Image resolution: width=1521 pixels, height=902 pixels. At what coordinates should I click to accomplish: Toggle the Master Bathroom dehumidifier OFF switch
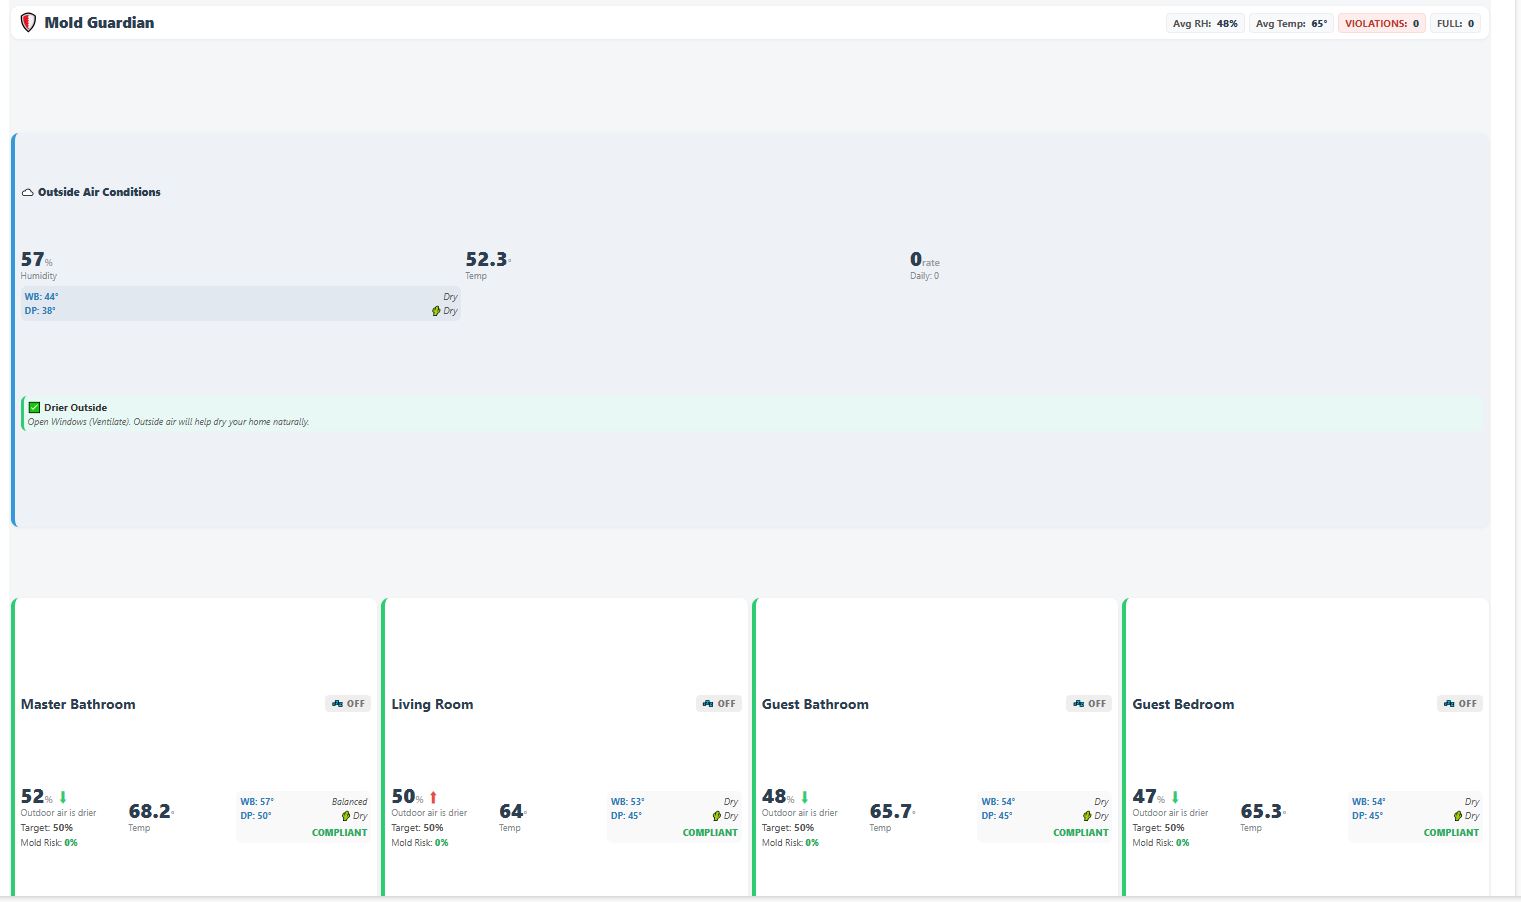click(x=348, y=704)
